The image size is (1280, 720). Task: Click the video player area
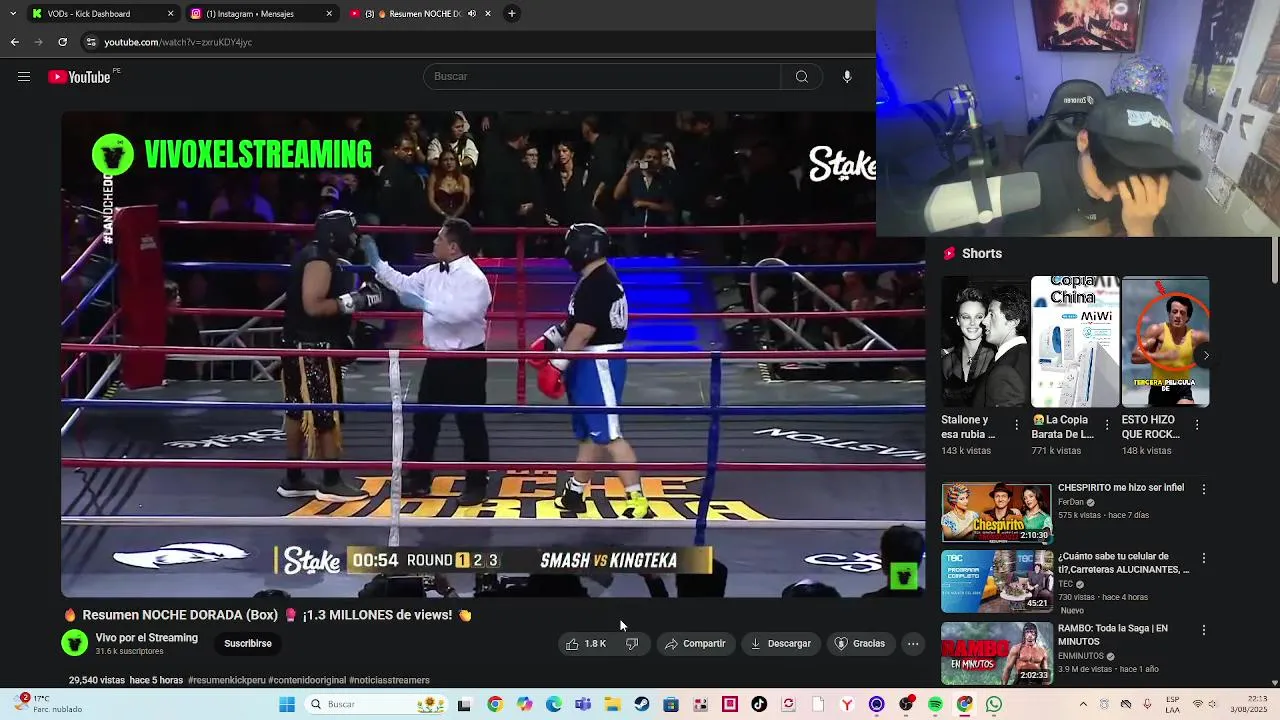click(x=493, y=354)
